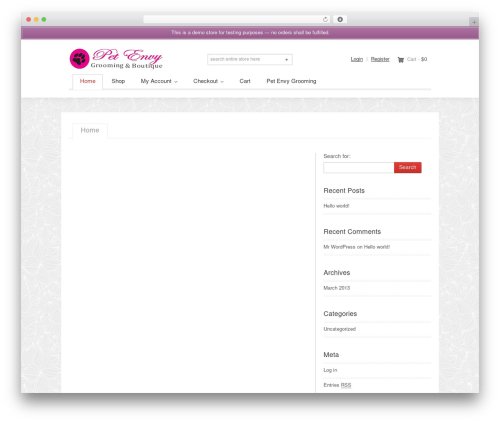Click the red close window button

pyautogui.click(x=29, y=19)
